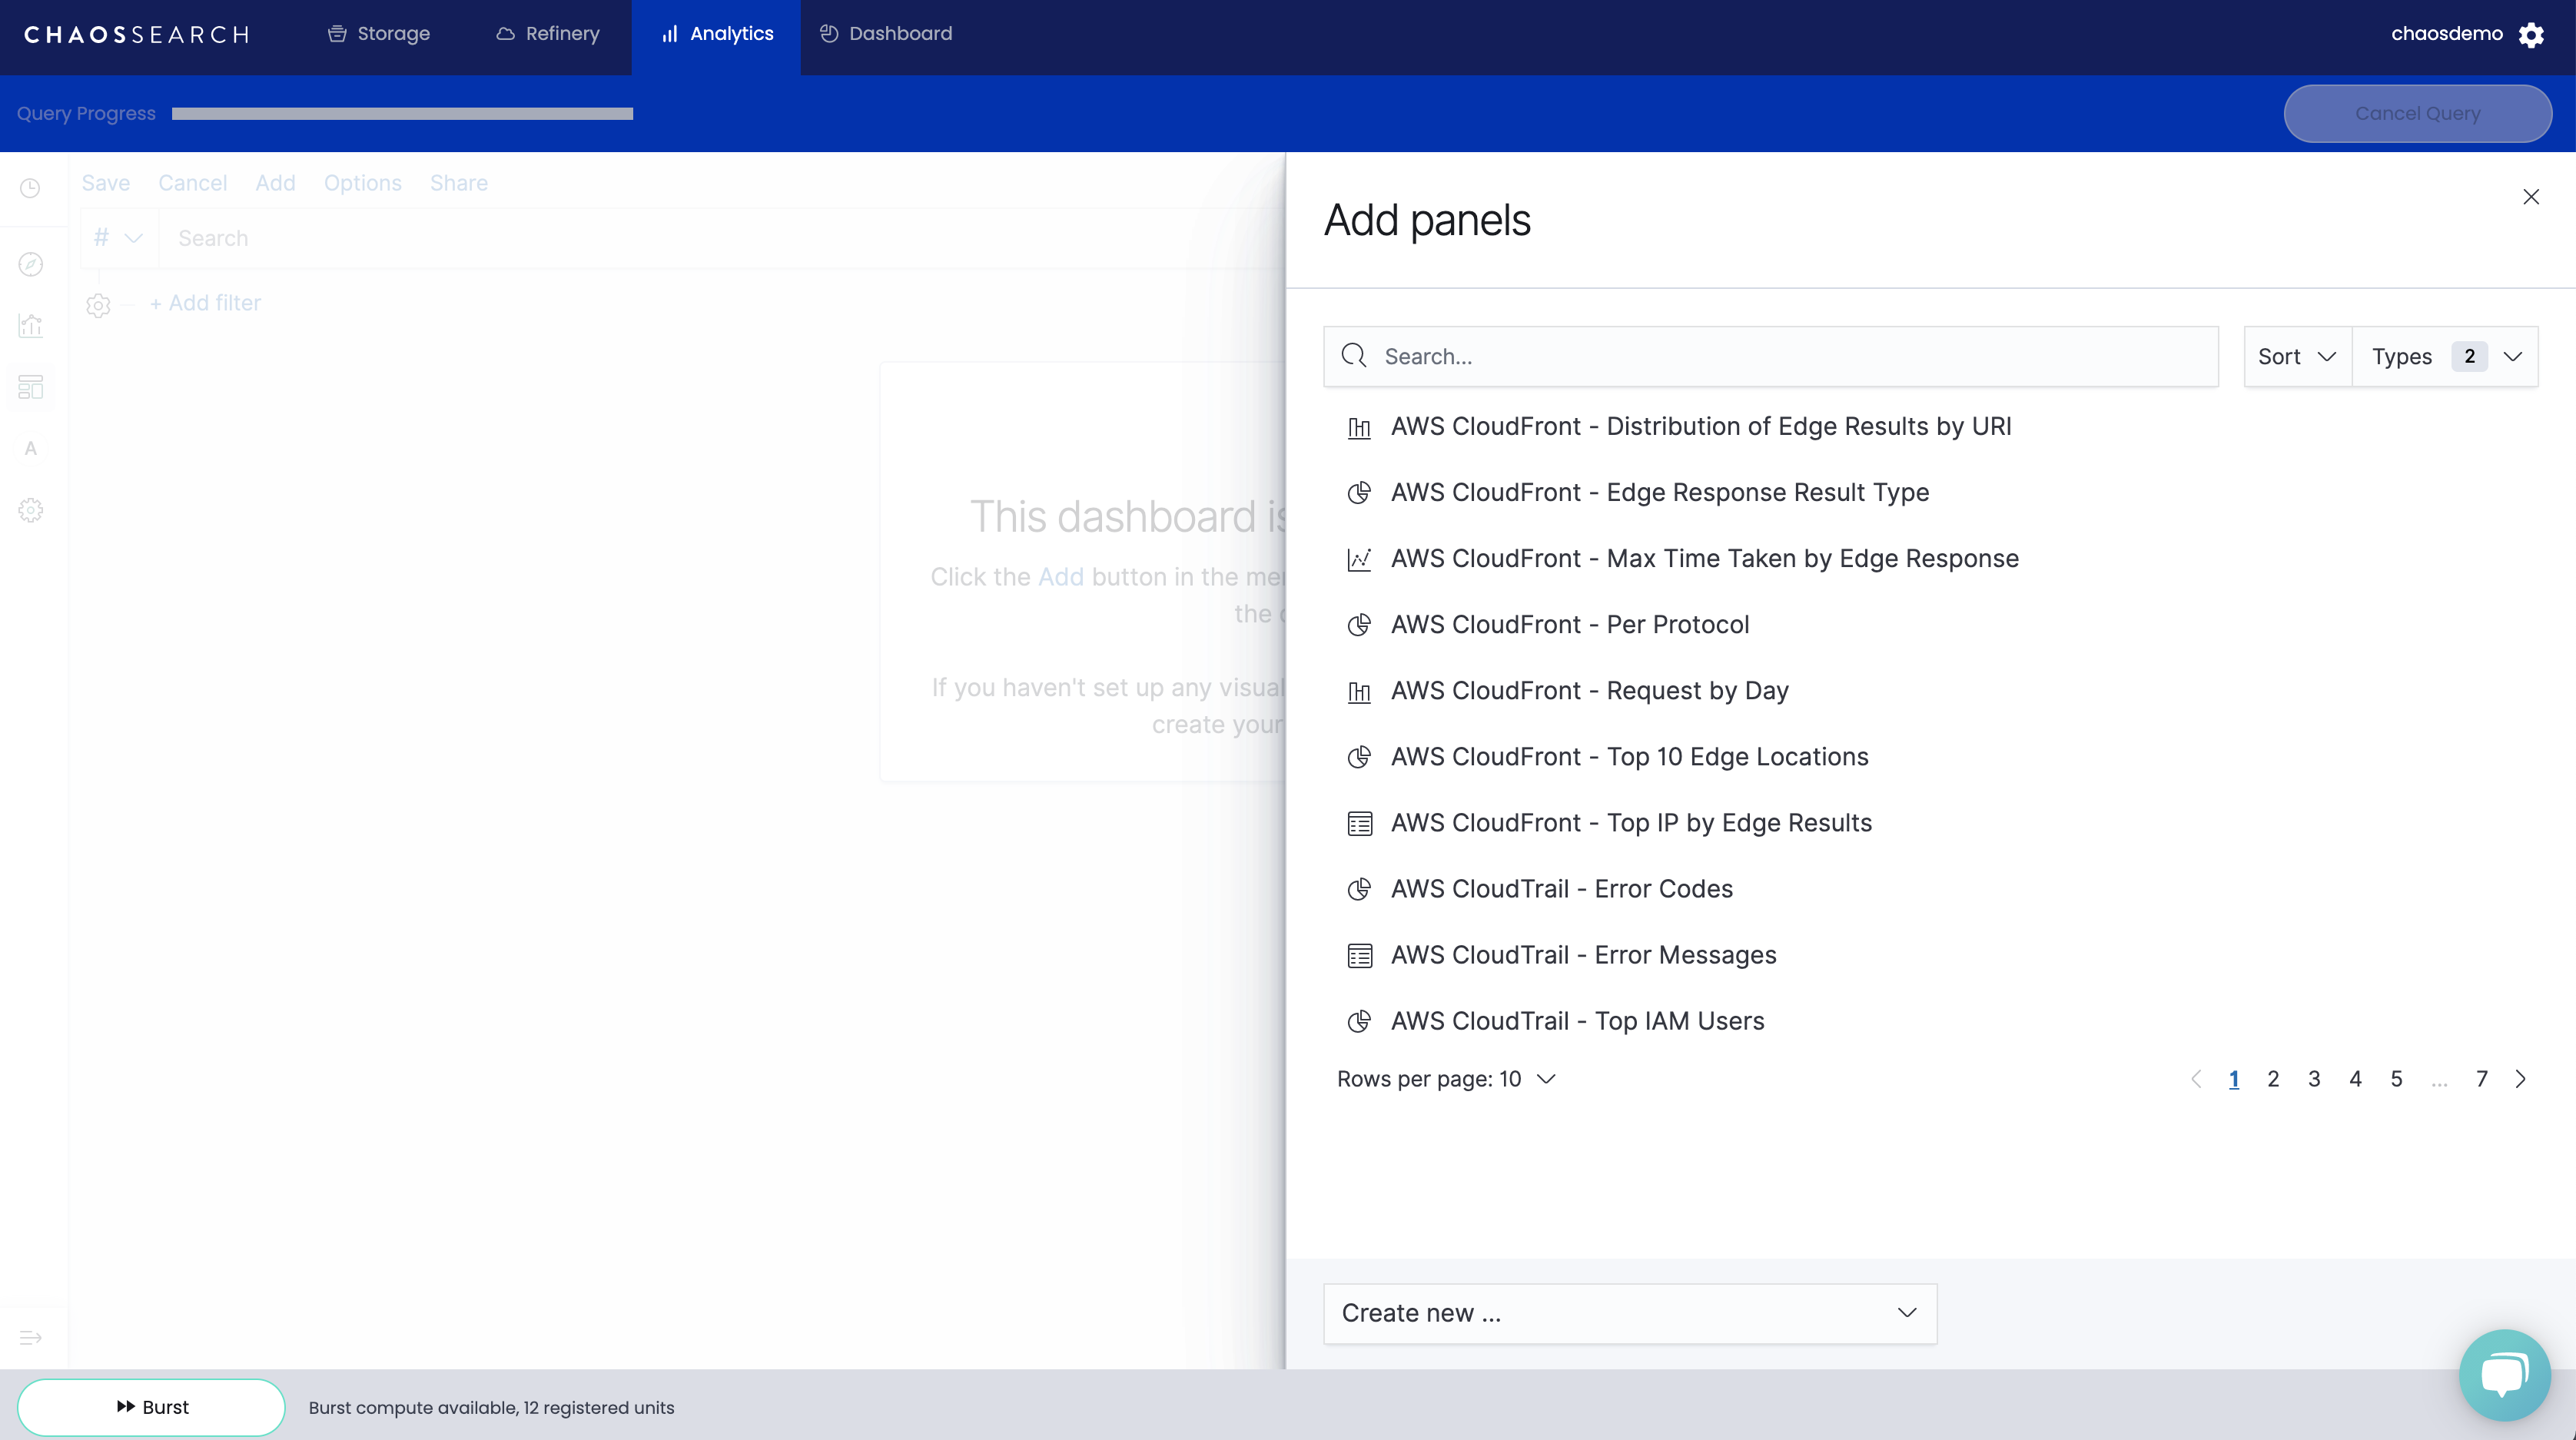Viewport: 2576px width, 1440px height.
Task: Add AWS CloudFront - Edge Response Result Type
Action: (x=1660, y=493)
